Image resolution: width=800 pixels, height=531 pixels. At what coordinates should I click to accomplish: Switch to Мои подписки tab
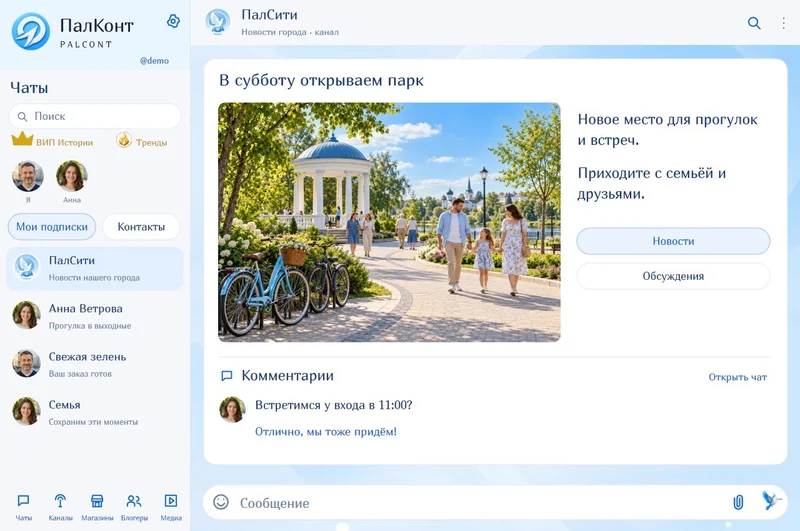52,226
